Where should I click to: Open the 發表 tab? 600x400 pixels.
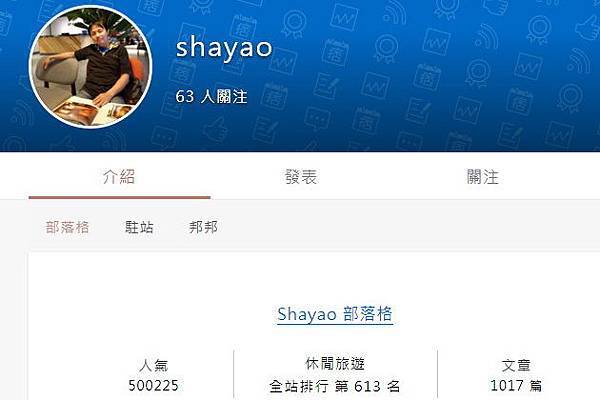pos(301,177)
